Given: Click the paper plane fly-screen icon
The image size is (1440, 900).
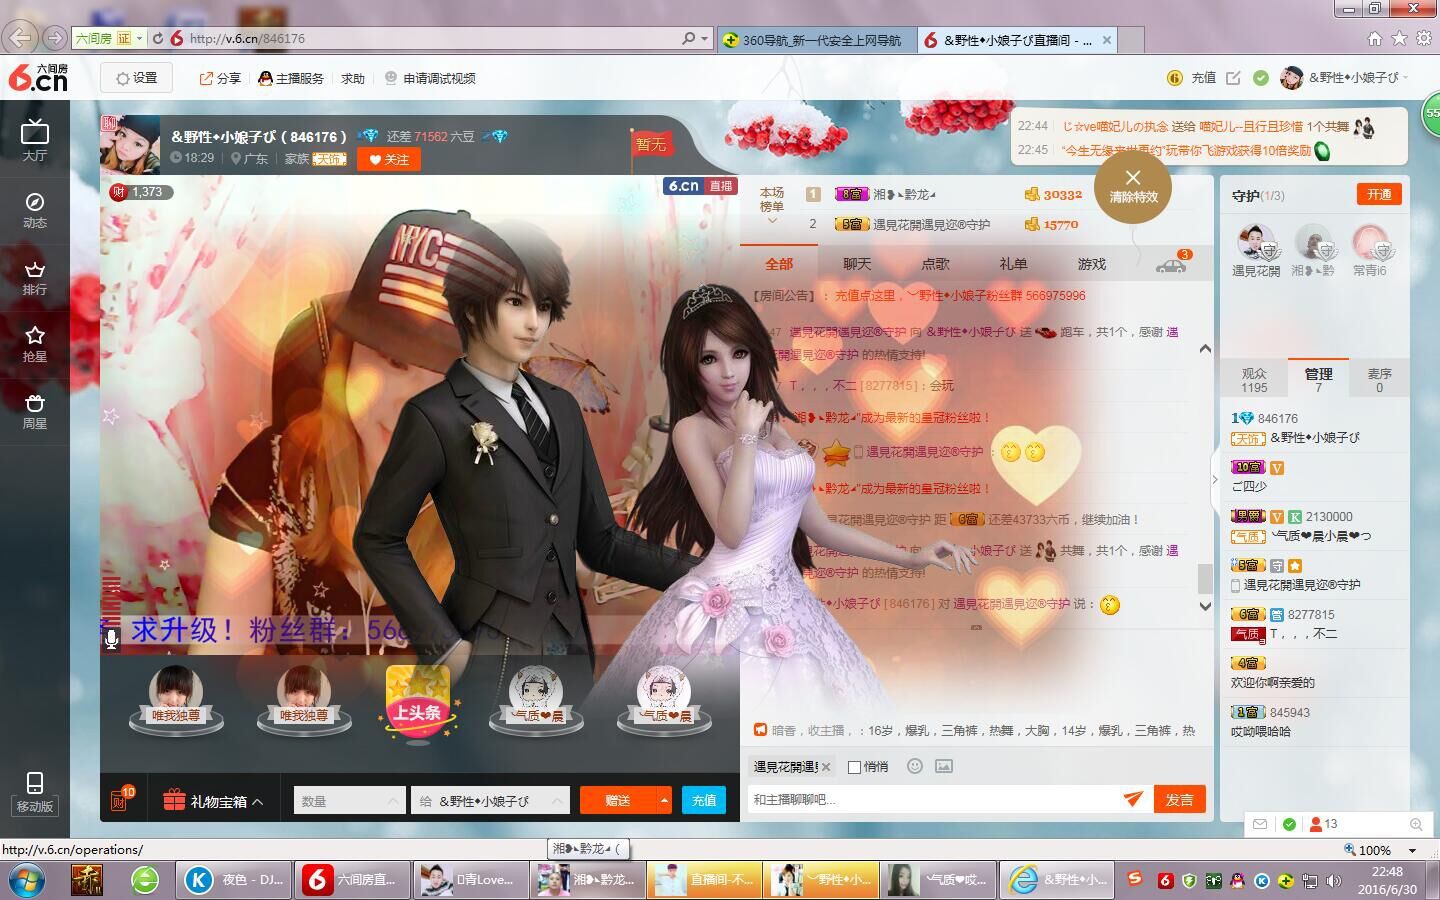Looking at the screenshot, I should pyautogui.click(x=1132, y=798).
